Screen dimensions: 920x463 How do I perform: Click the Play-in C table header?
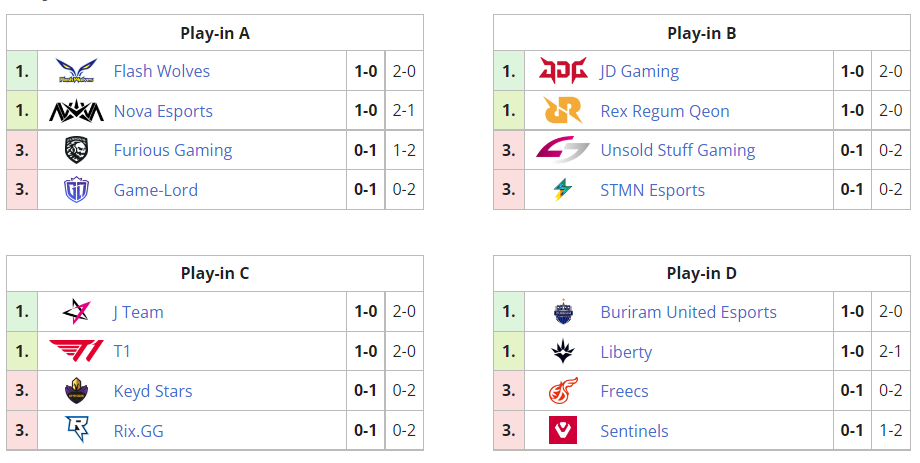tap(215, 273)
